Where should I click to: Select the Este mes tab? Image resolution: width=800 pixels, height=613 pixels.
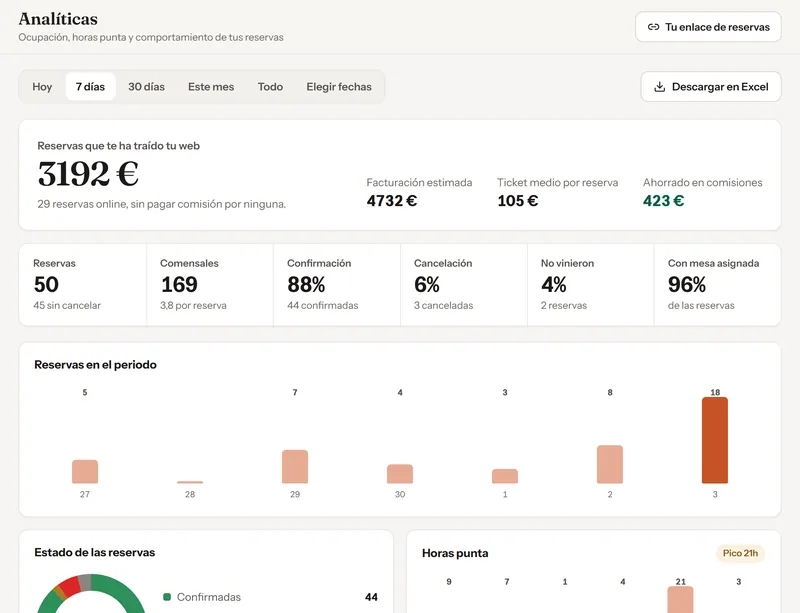click(211, 87)
